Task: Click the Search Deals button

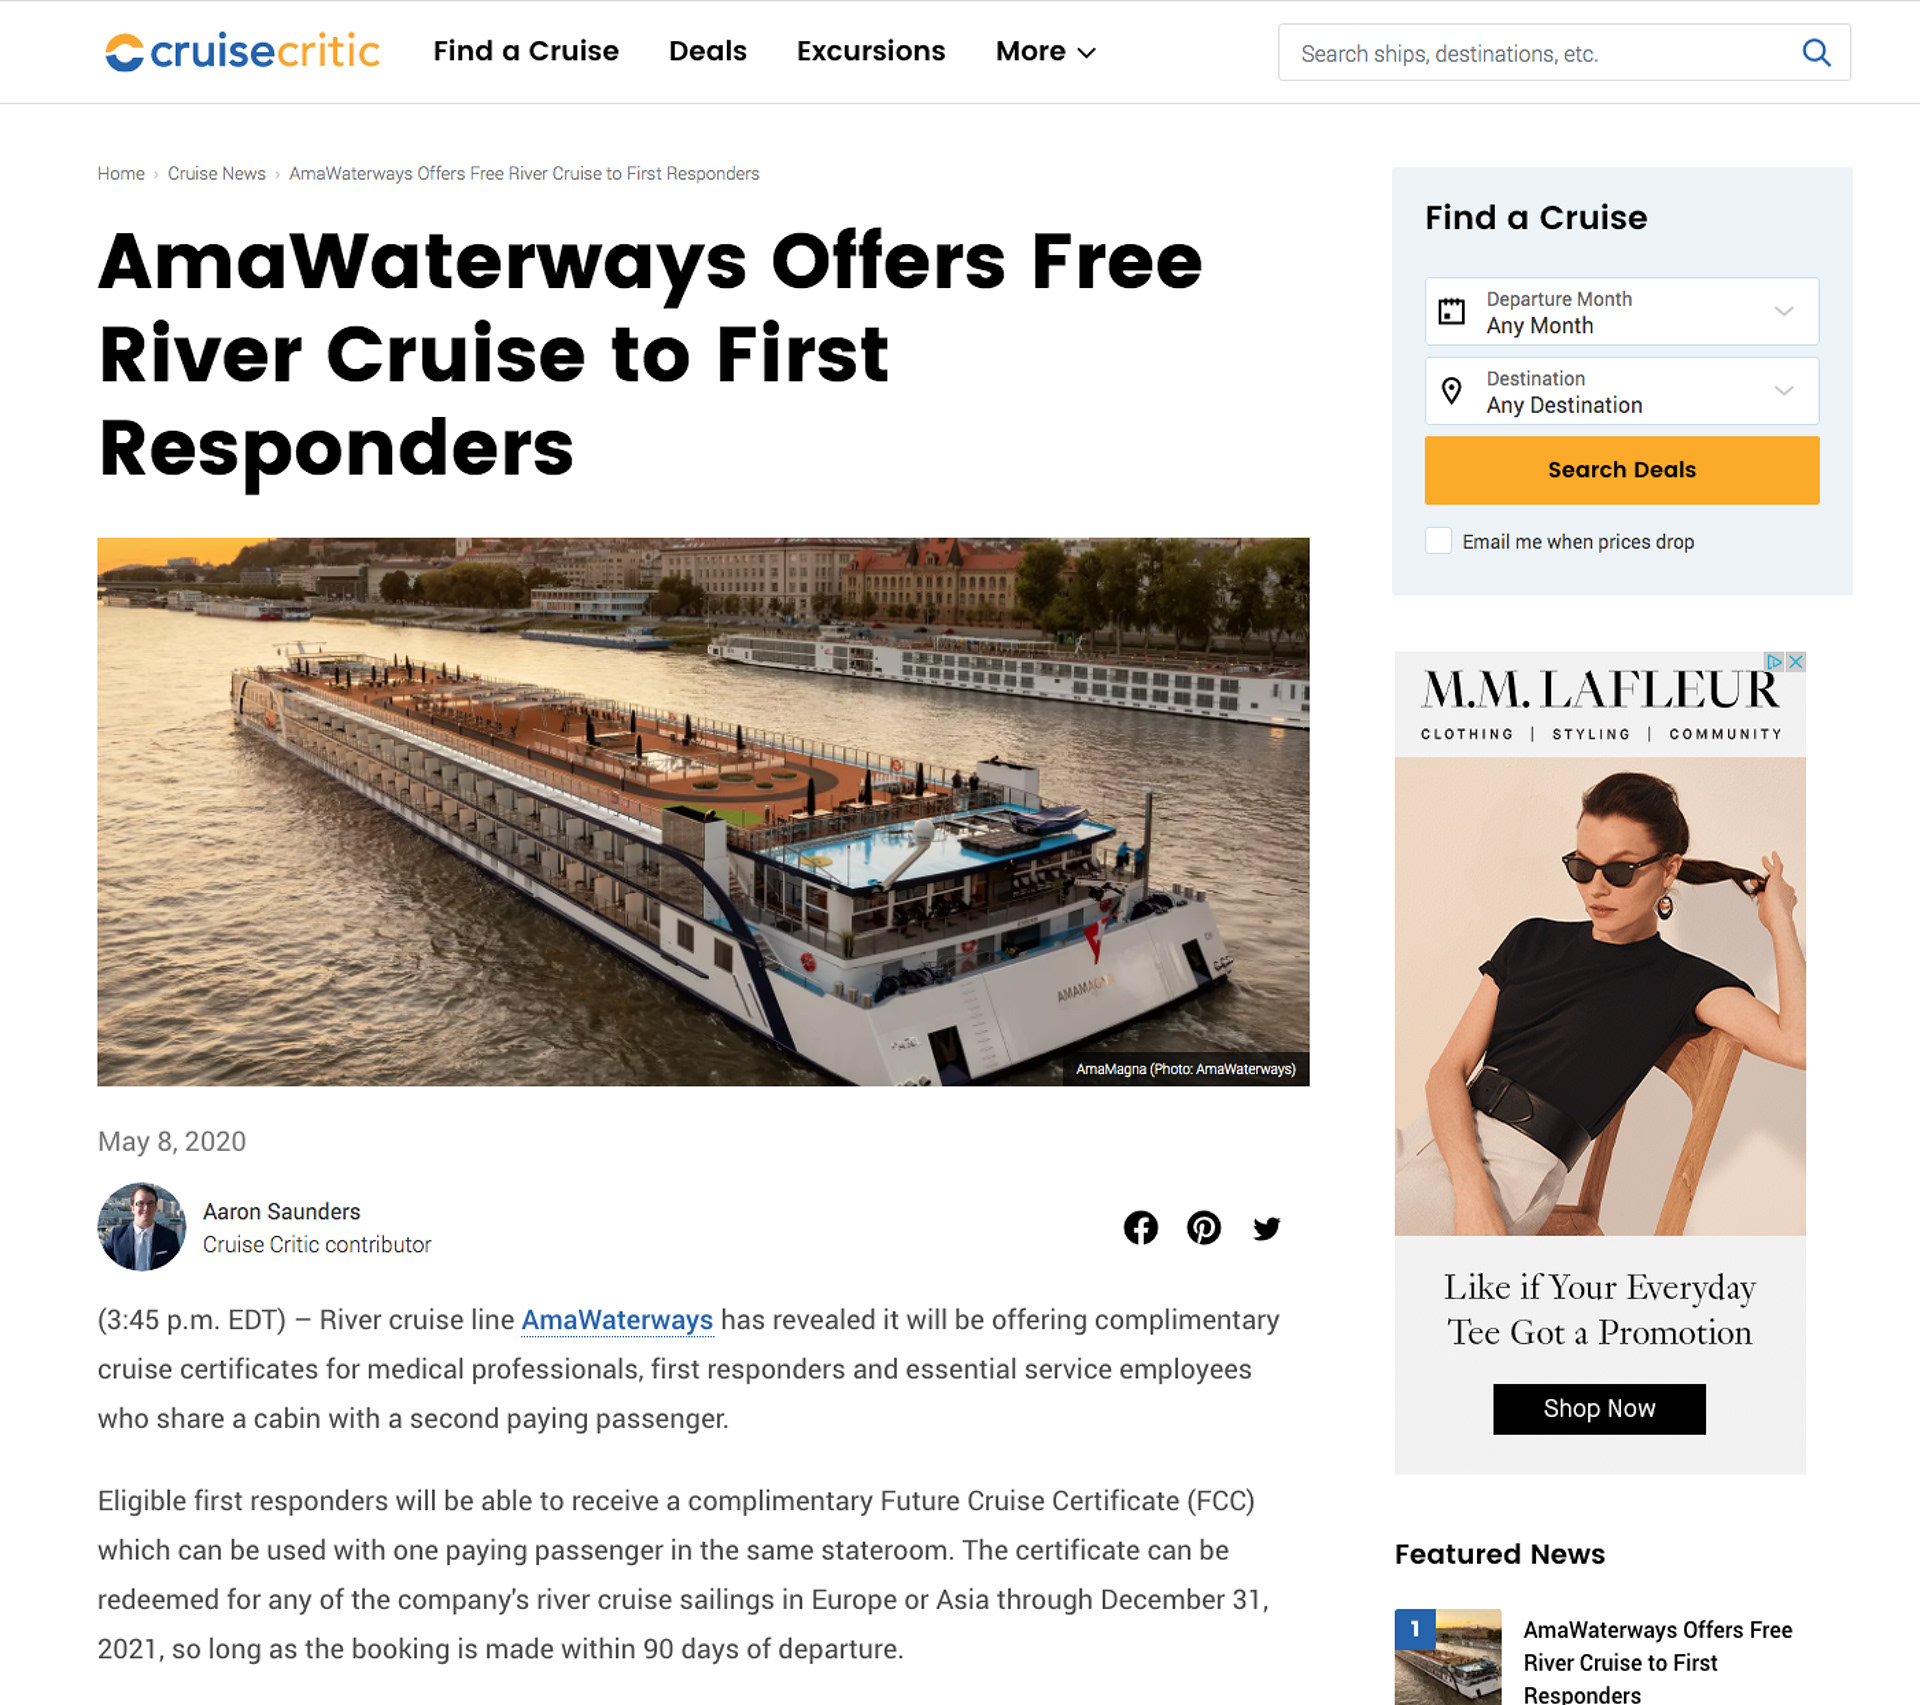Action: tap(1621, 470)
